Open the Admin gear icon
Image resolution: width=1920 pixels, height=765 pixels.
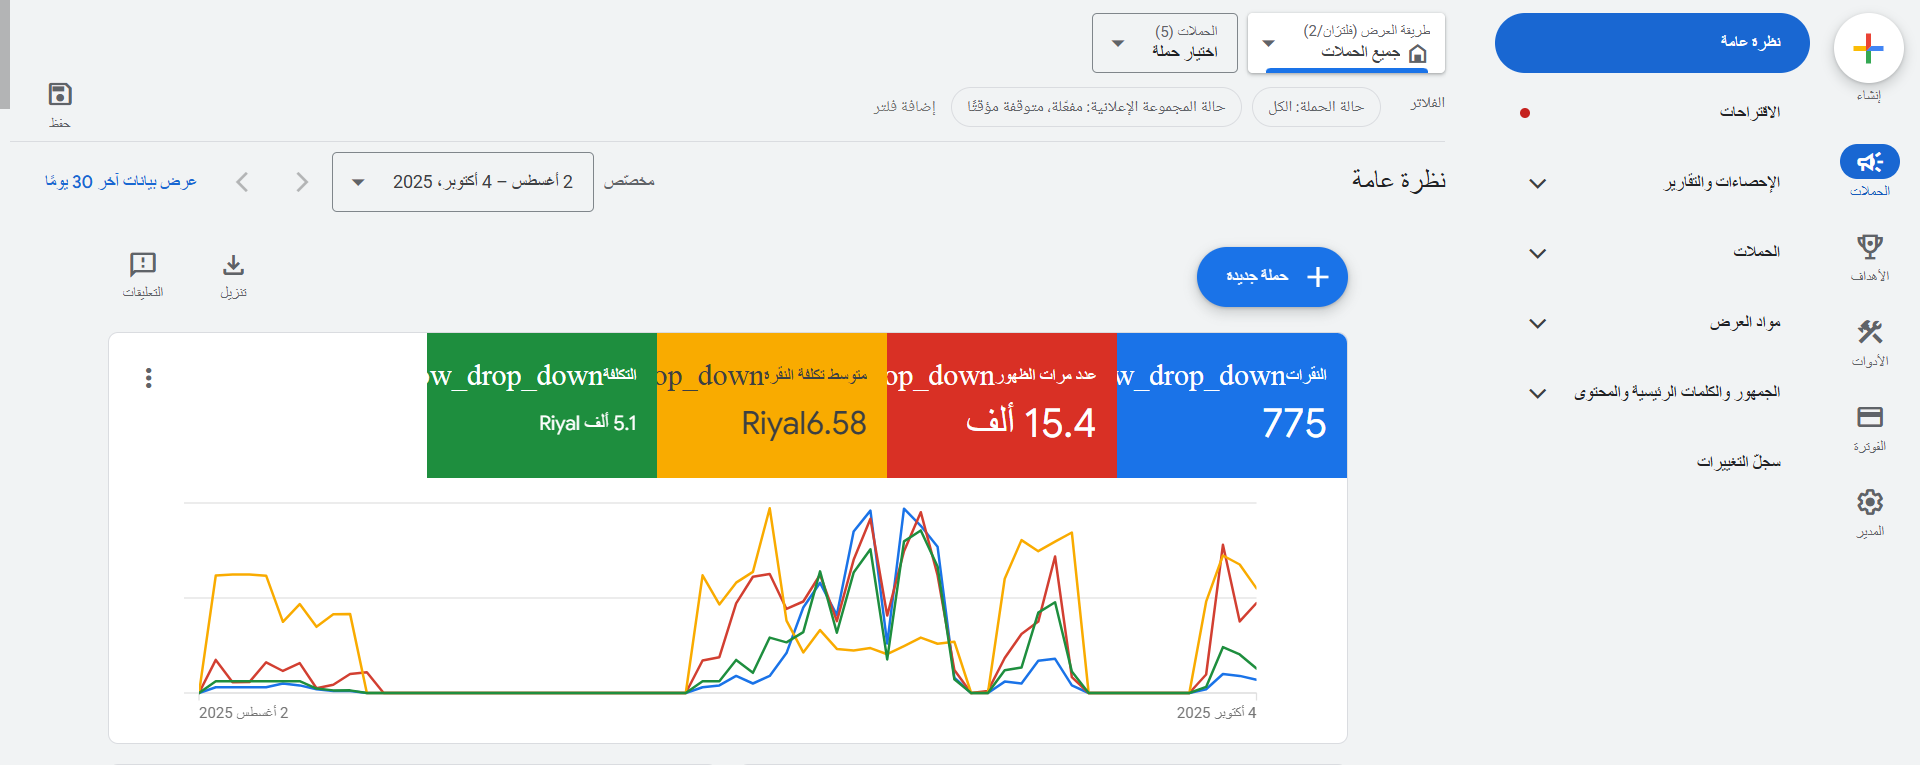coord(1869,502)
